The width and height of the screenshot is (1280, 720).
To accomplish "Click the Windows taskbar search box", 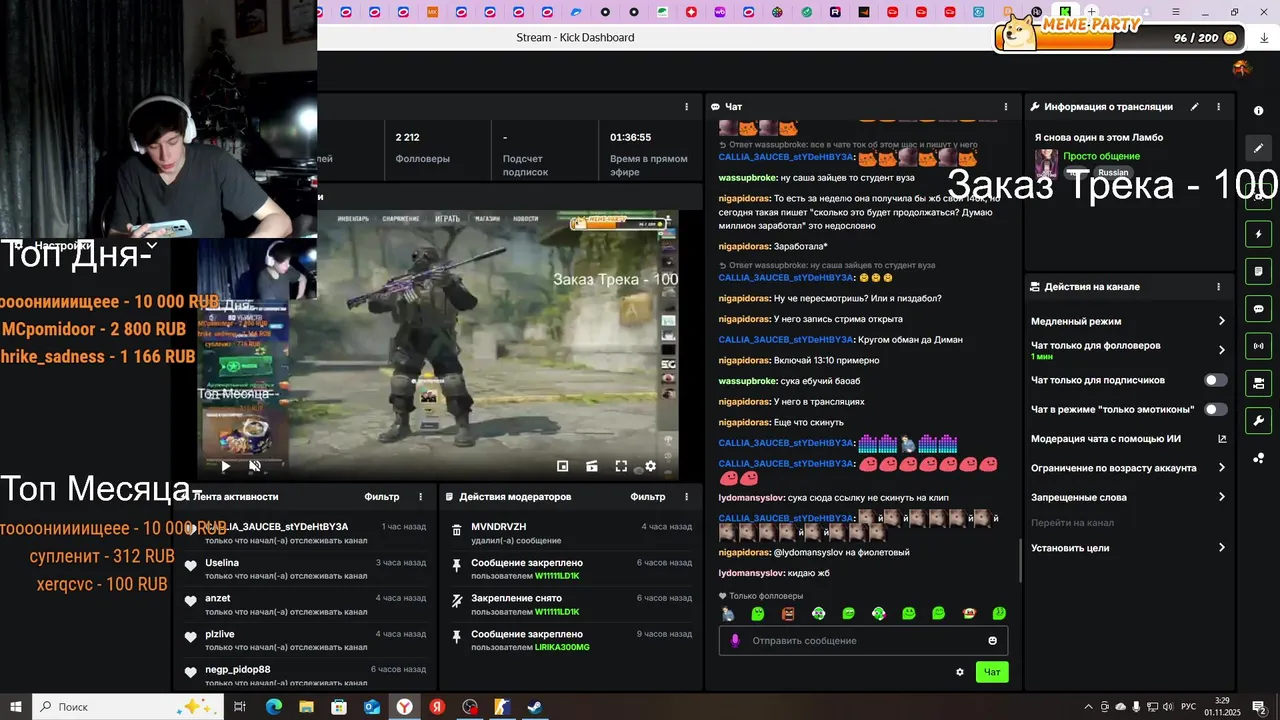I will [127, 707].
